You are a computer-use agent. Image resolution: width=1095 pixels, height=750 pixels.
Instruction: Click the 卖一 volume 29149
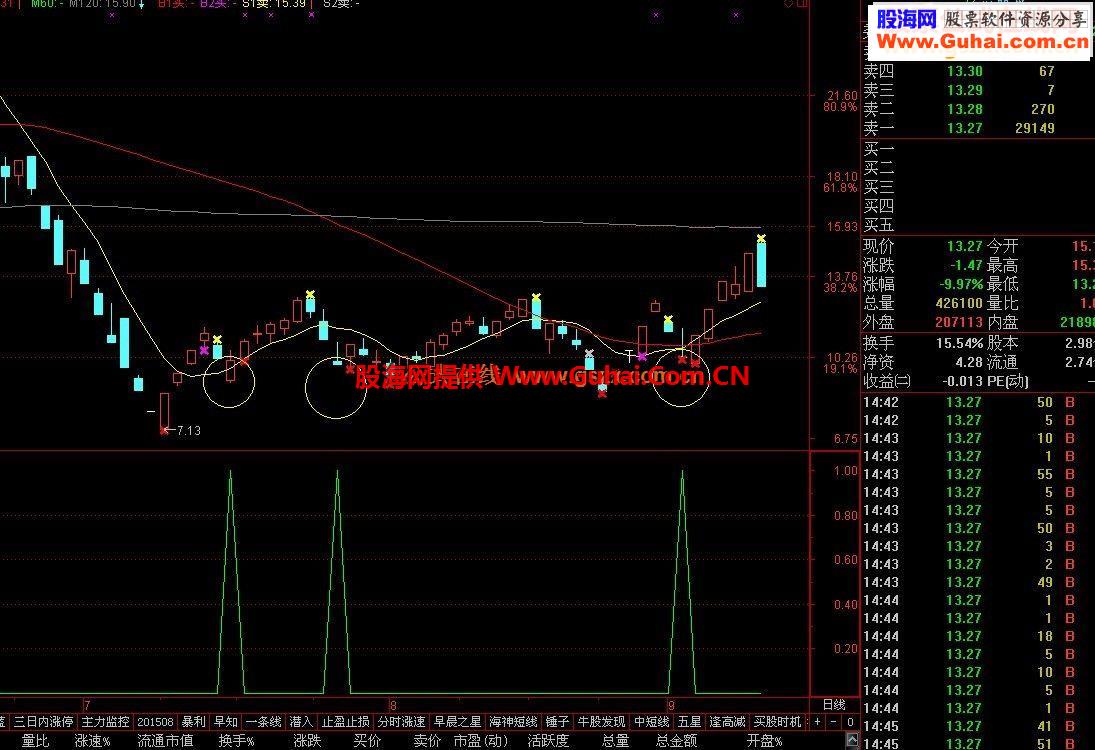point(1034,128)
